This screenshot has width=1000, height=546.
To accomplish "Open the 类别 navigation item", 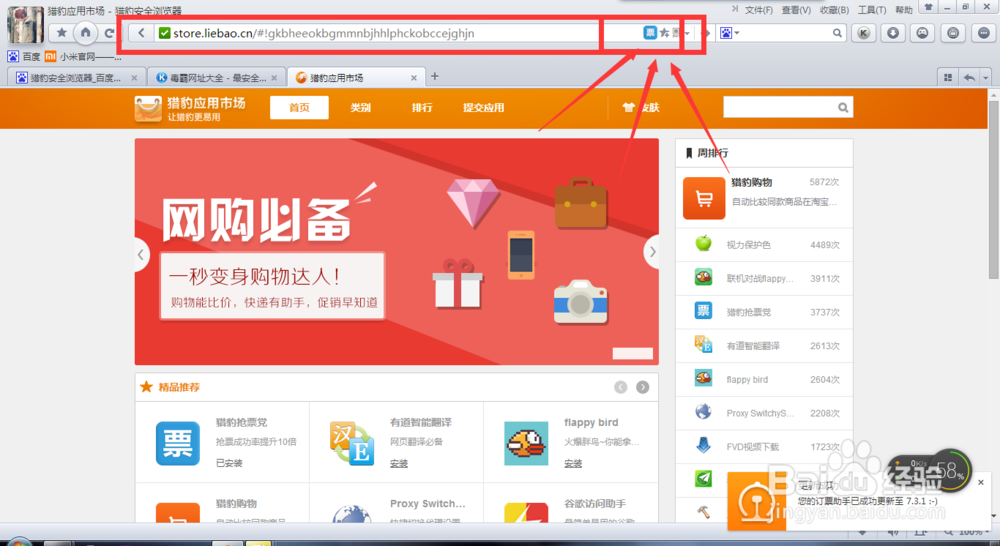I will pyautogui.click(x=360, y=107).
